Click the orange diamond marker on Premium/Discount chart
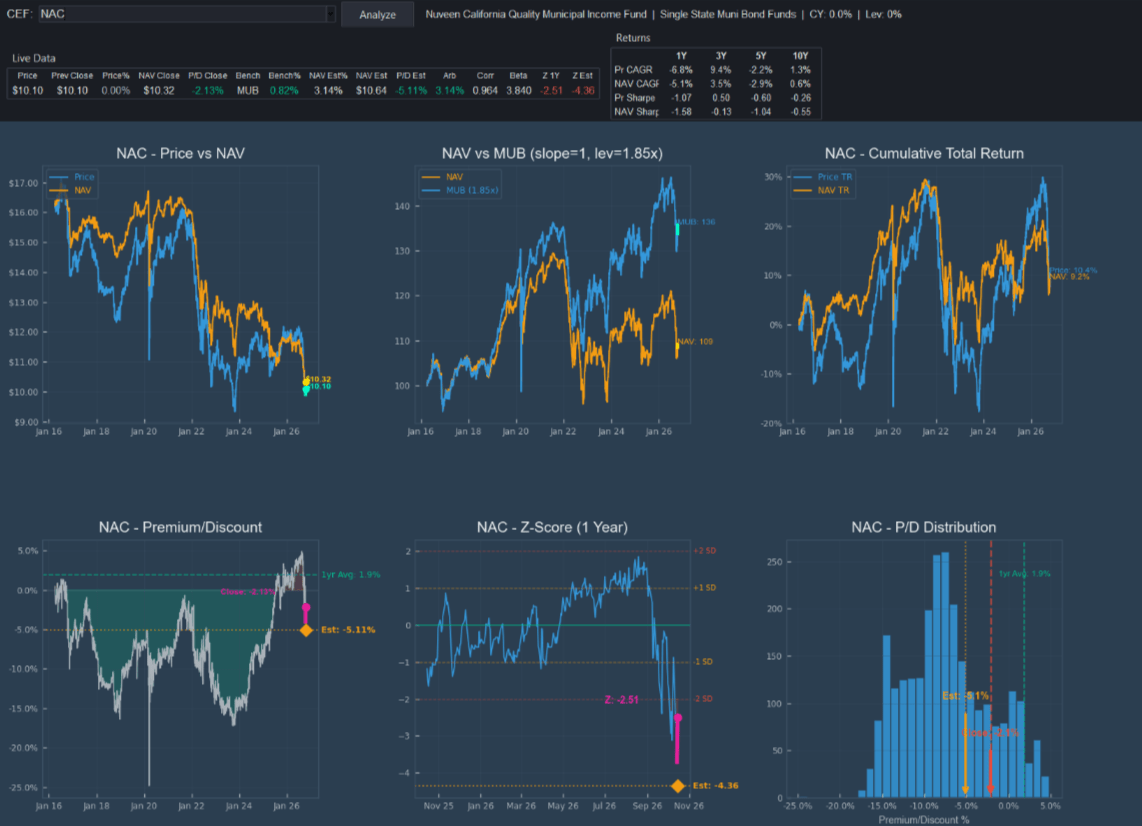 tap(306, 630)
